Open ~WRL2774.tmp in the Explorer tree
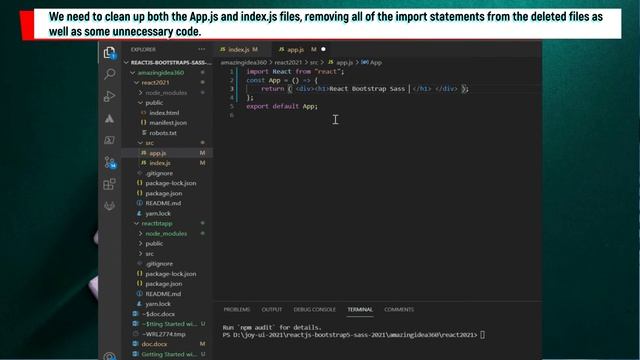Image resolution: width=640 pixels, height=360 pixels. click(168, 334)
